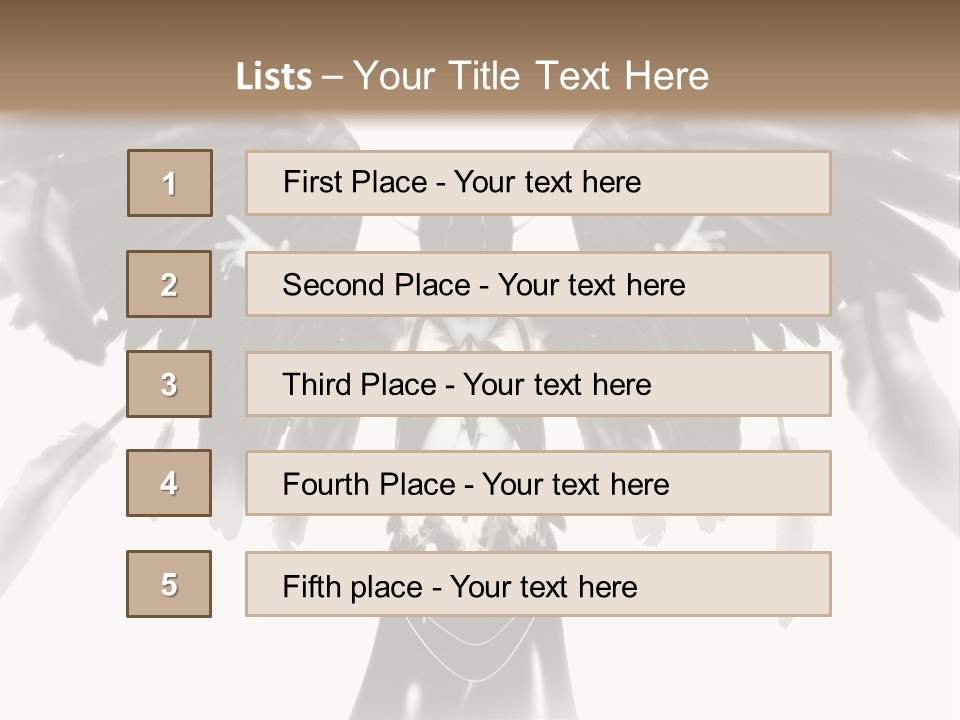The image size is (960, 720).
Task: Select the number 2 box
Action: pyautogui.click(x=169, y=284)
